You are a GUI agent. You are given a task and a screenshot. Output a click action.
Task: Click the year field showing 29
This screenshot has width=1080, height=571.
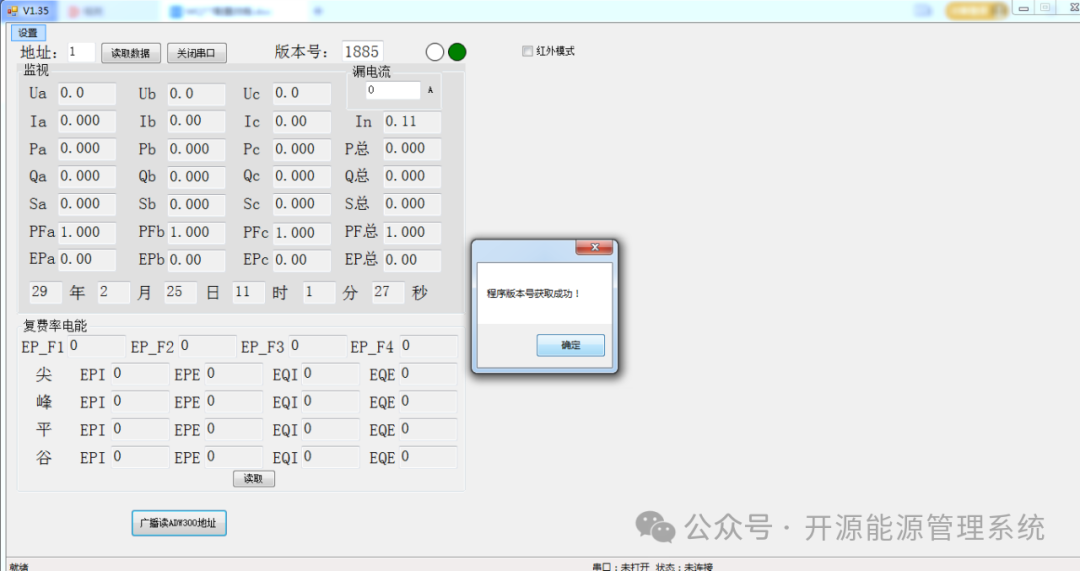point(45,292)
